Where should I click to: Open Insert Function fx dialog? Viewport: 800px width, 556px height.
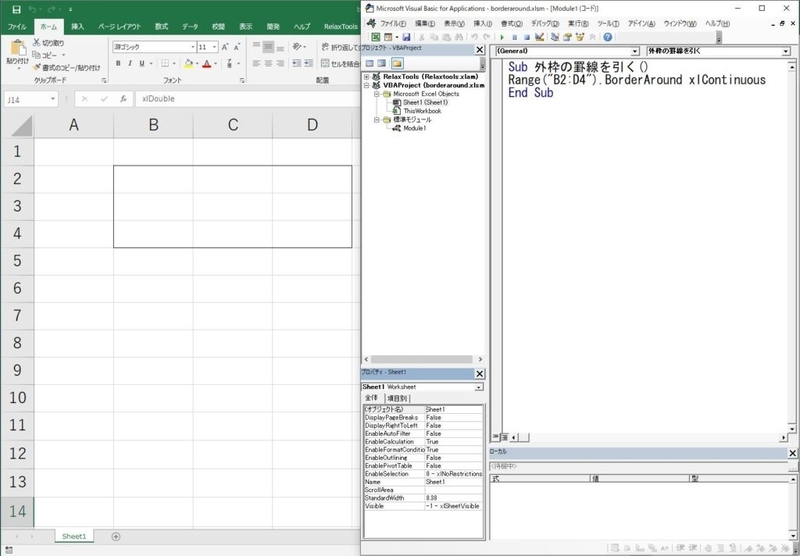click(123, 99)
